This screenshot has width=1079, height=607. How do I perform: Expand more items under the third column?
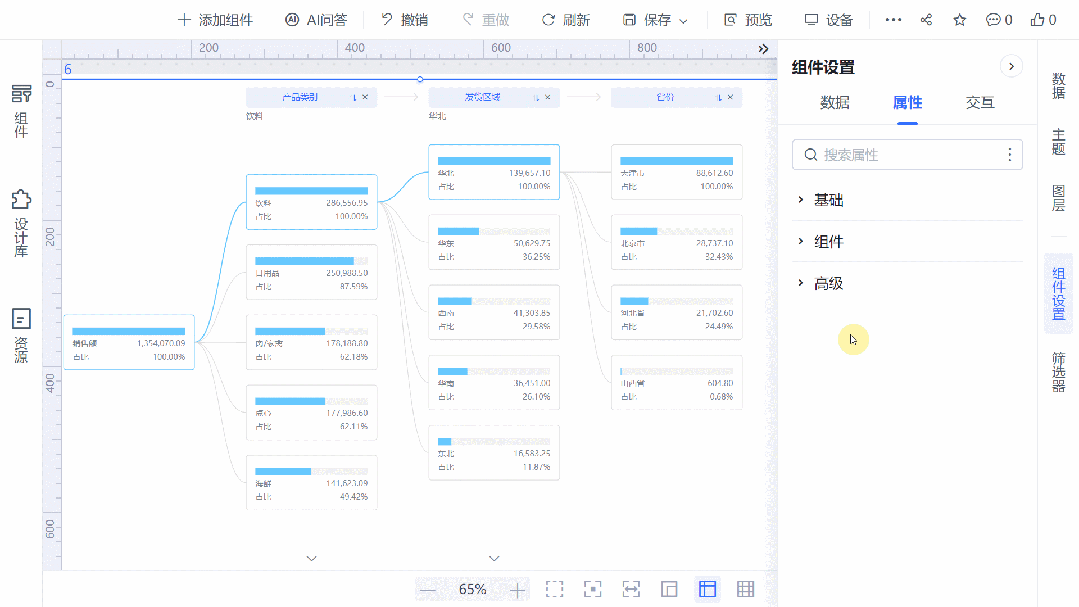(494, 558)
